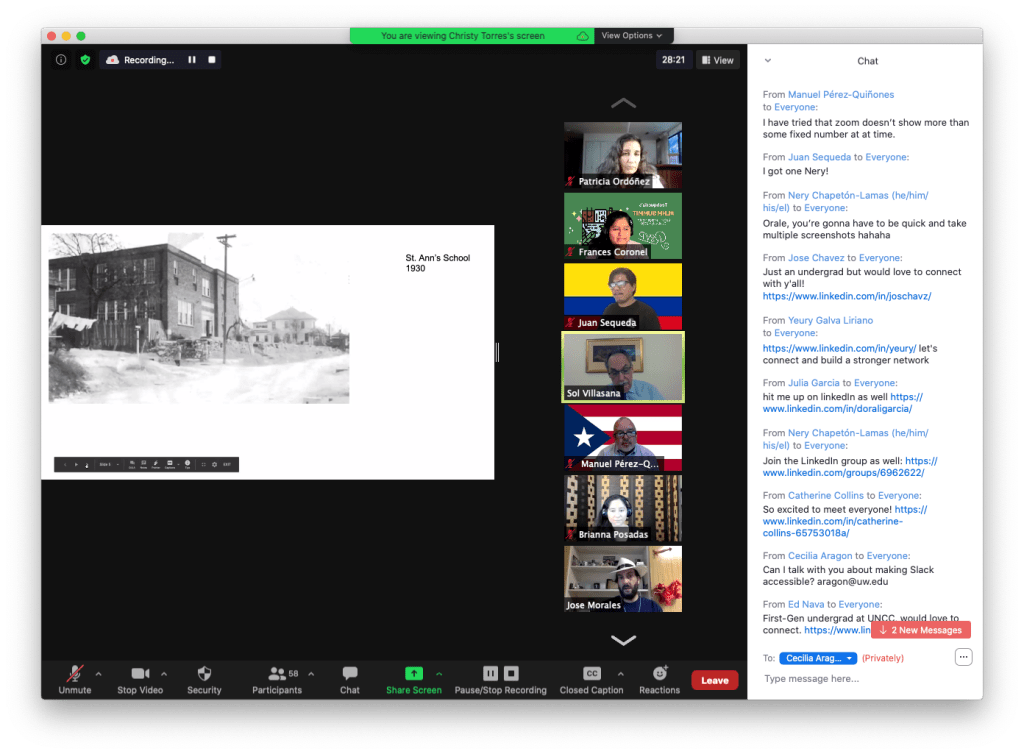Click the Chat bubble icon
The height and width of the screenshot is (754, 1024).
click(349, 674)
